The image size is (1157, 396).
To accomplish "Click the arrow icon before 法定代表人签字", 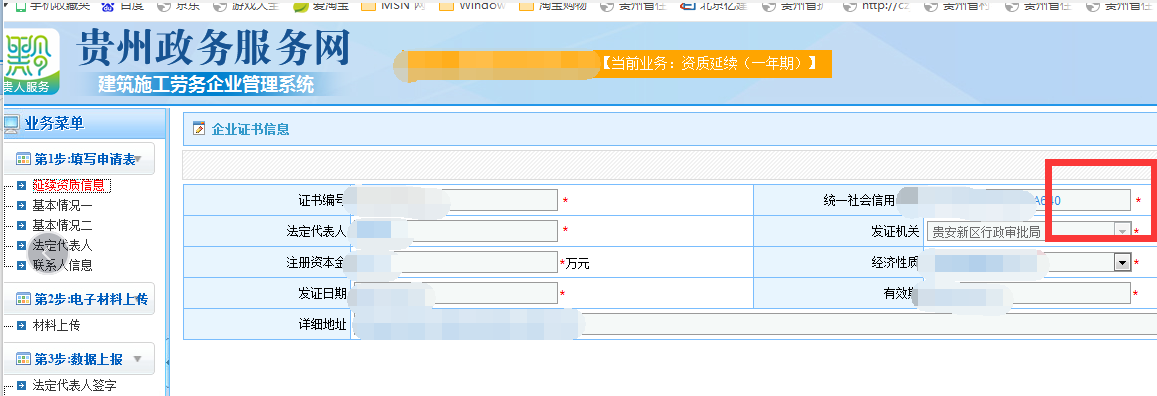I will point(21,385).
